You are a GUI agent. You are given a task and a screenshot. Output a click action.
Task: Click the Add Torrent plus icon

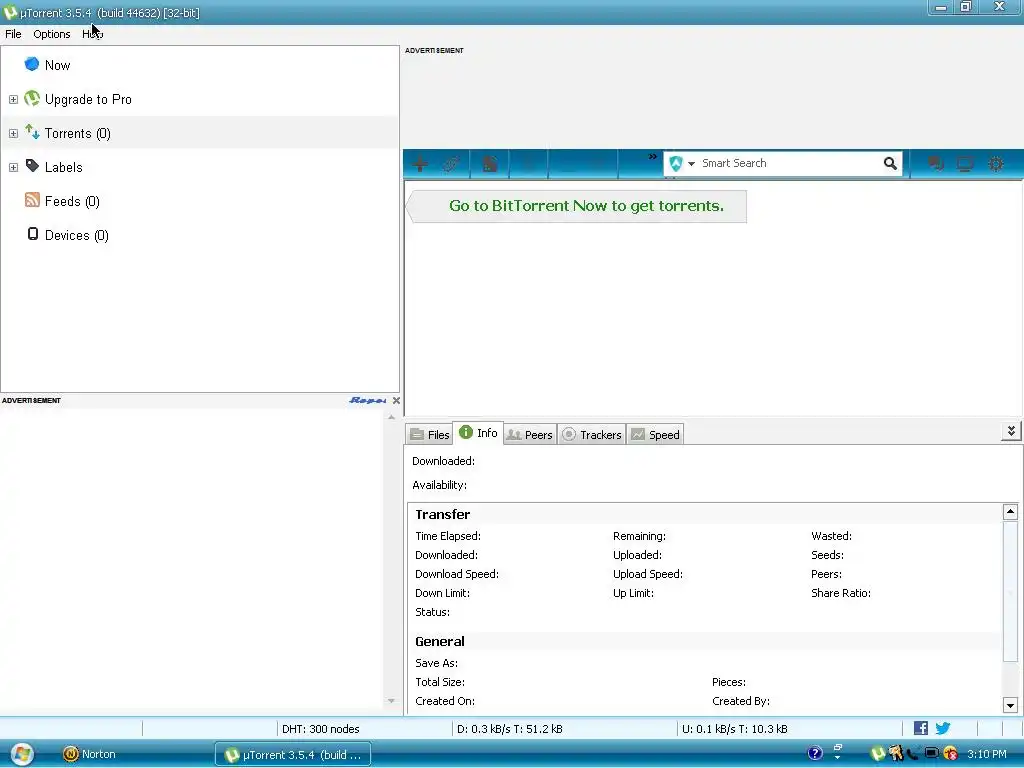click(x=420, y=163)
